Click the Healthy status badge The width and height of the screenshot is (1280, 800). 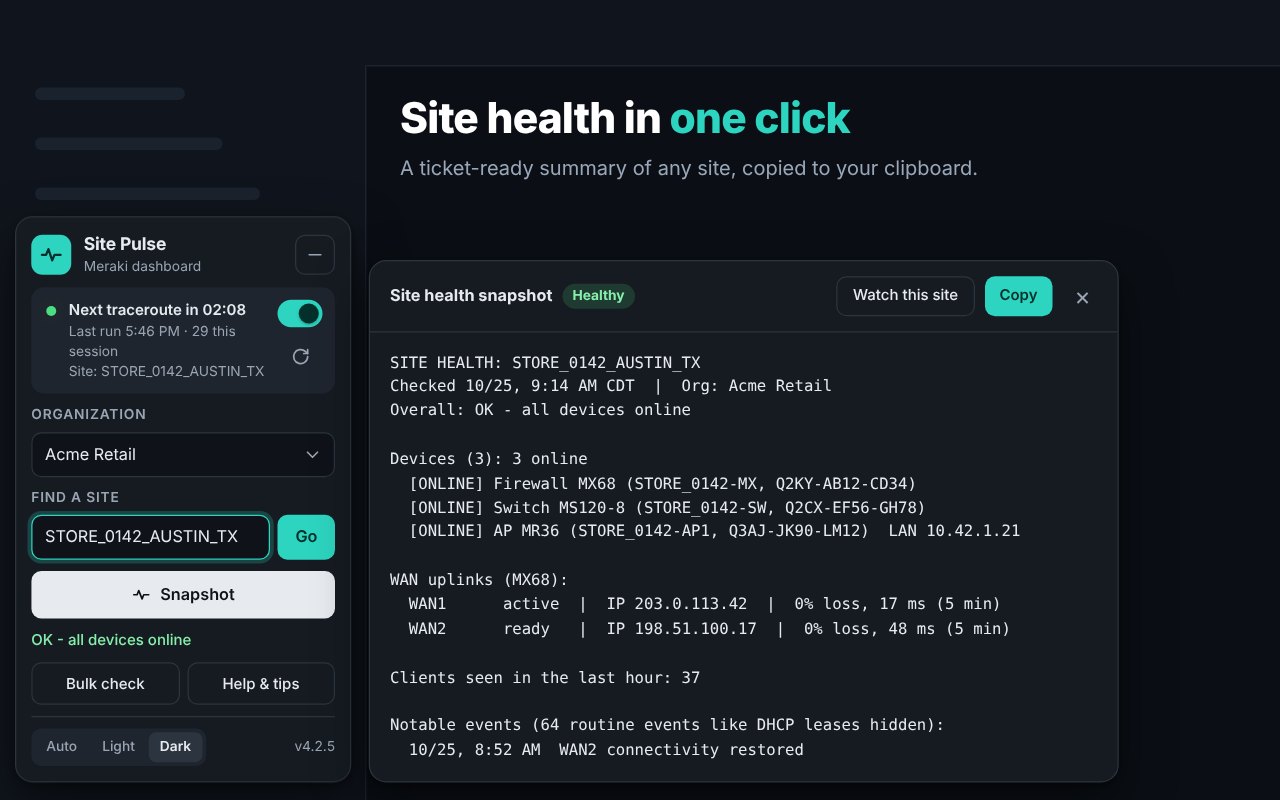[x=598, y=296]
